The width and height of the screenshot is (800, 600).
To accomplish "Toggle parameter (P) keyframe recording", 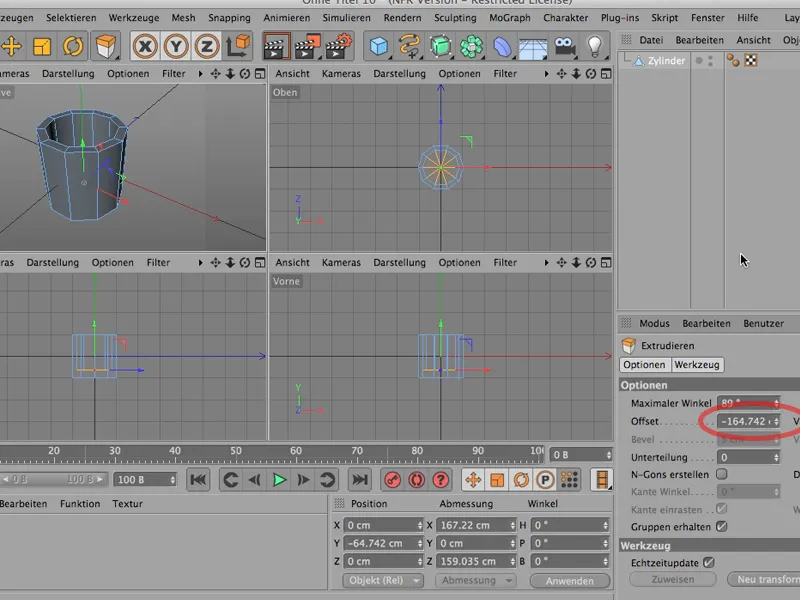I will tap(545, 480).
